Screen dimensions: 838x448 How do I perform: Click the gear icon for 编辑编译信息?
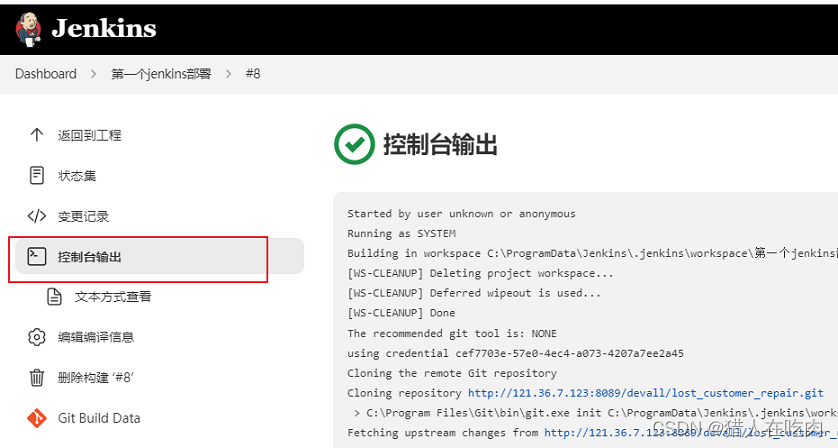click(37, 337)
